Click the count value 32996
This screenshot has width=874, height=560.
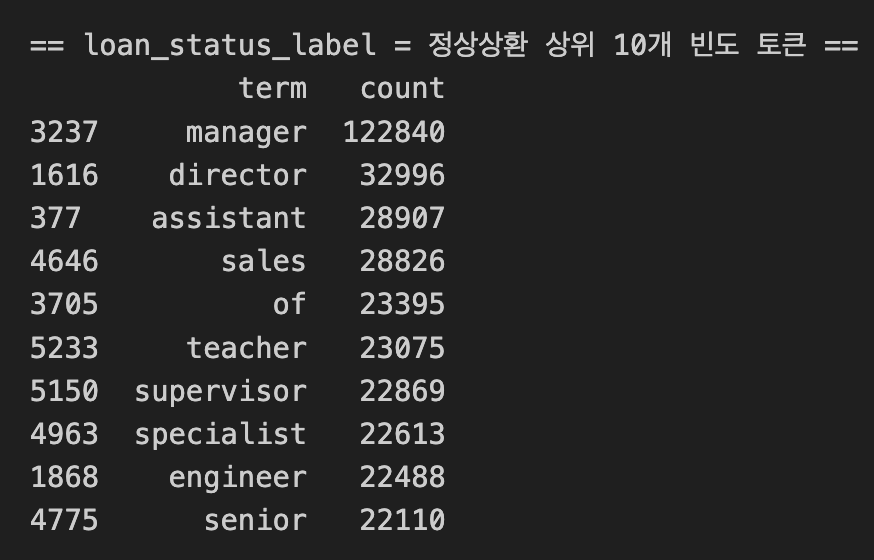pyautogui.click(x=402, y=175)
